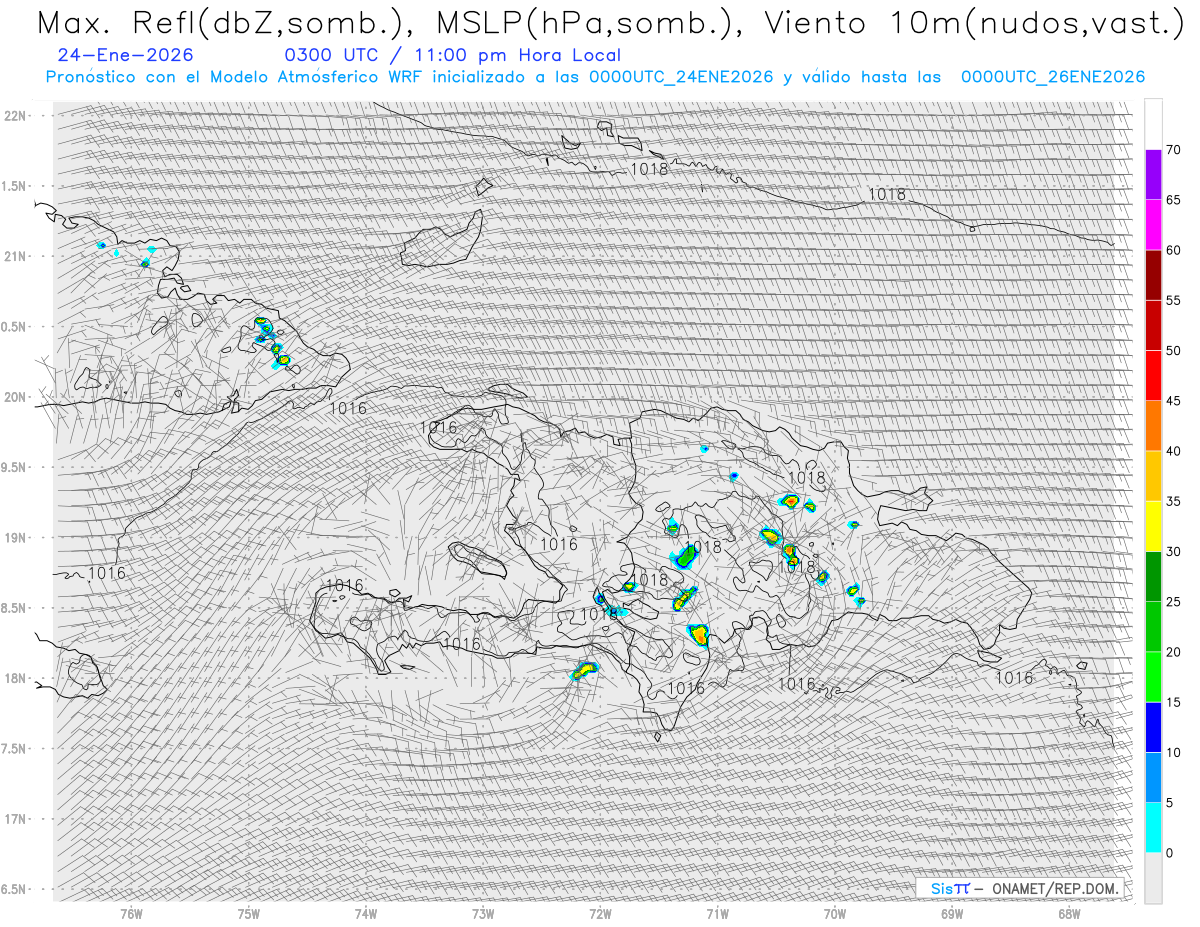The width and height of the screenshot is (1200, 927).
Task: Click the "45" value on the color scale
Action: (x=1173, y=401)
